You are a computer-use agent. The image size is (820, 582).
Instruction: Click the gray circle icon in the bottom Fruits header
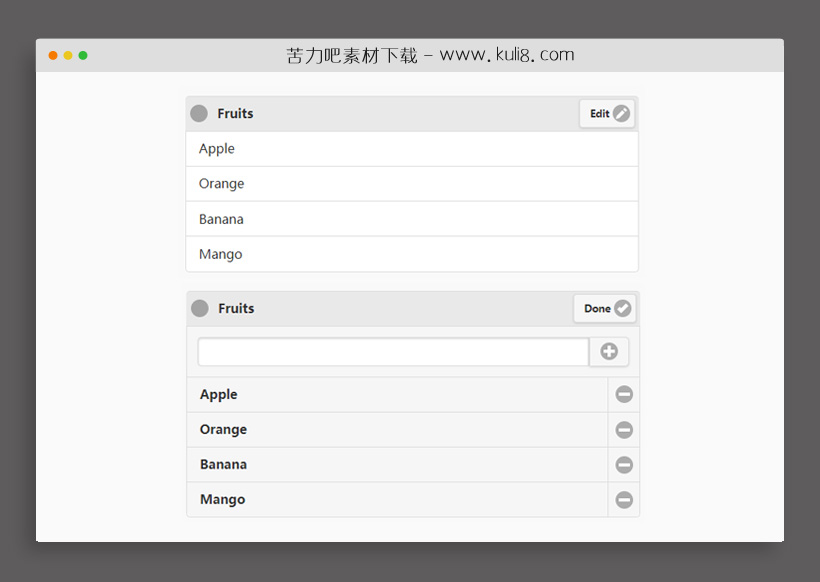click(199, 308)
